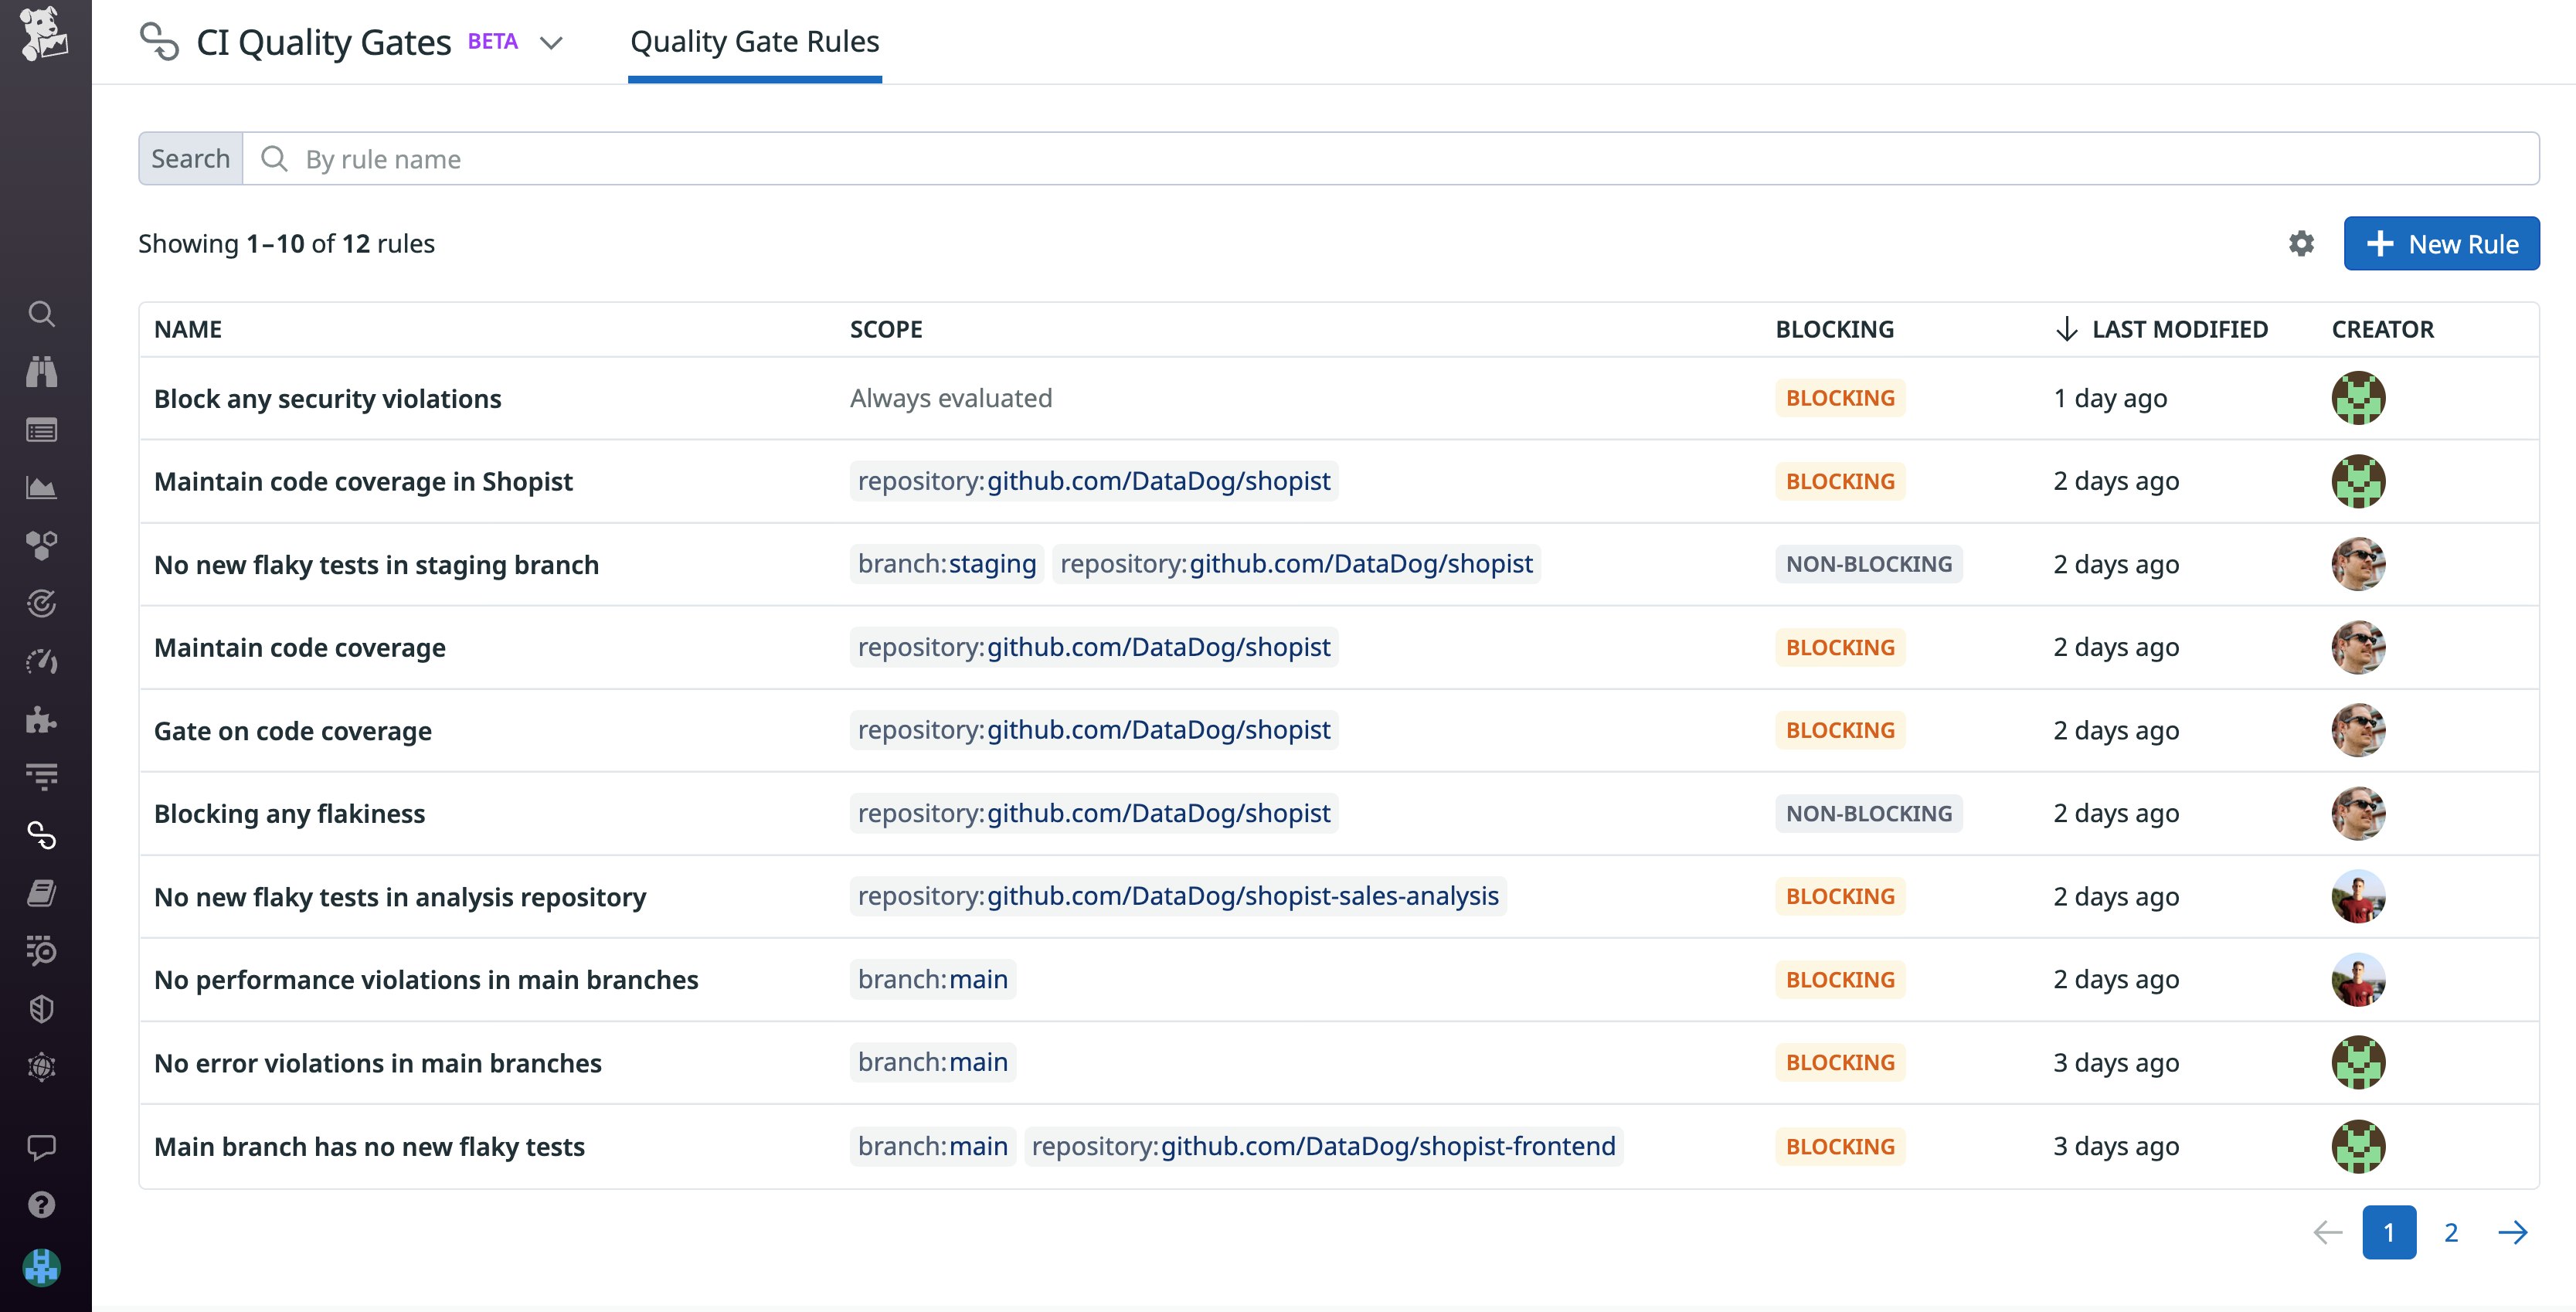This screenshot has width=2576, height=1312.
Task: Select the Monitors target icon in sidebar
Action: (x=43, y=603)
